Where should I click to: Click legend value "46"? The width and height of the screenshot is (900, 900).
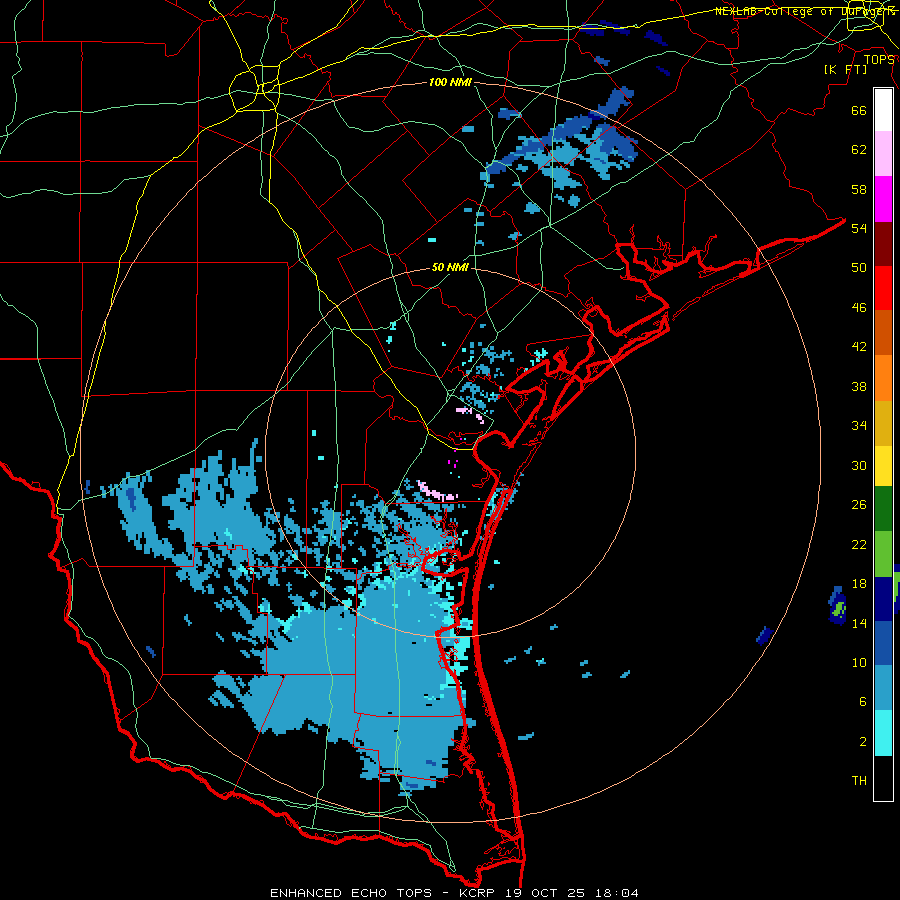pos(859,308)
